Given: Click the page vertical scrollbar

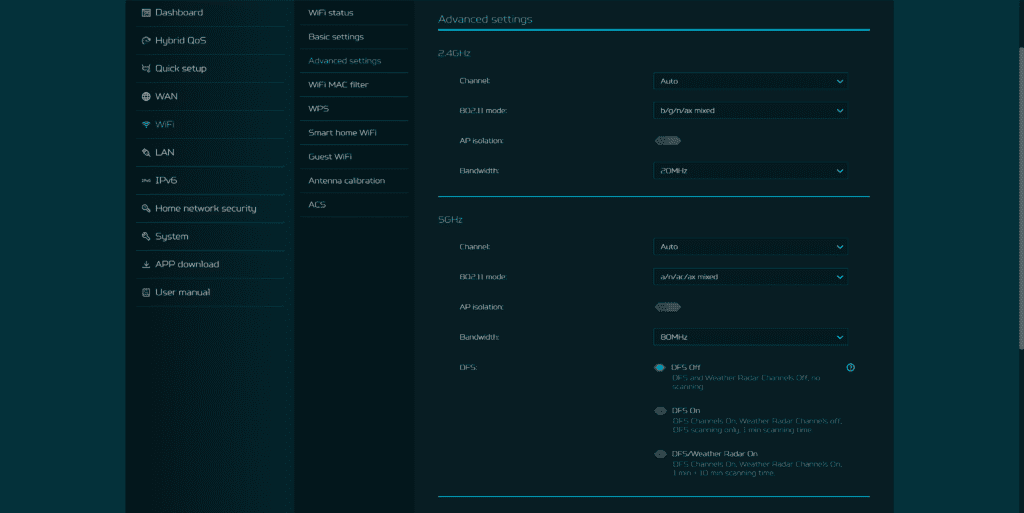Looking at the screenshot, I should [1019, 200].
